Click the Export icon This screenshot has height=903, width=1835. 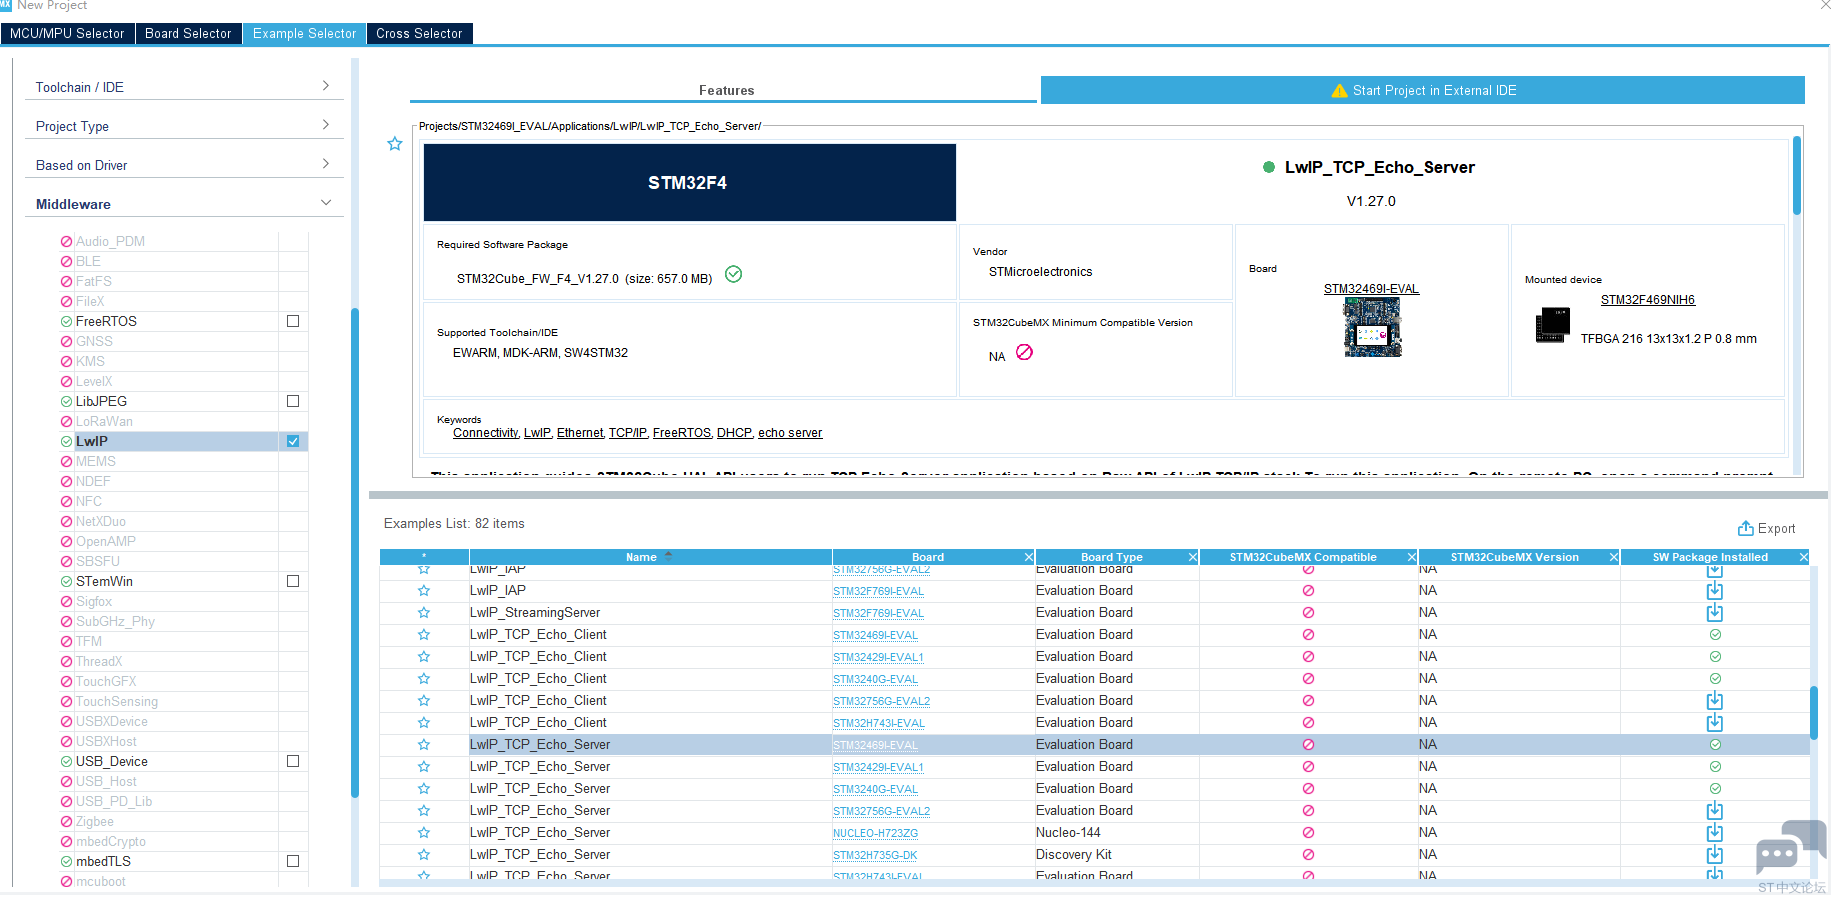tap(1745, 528)
